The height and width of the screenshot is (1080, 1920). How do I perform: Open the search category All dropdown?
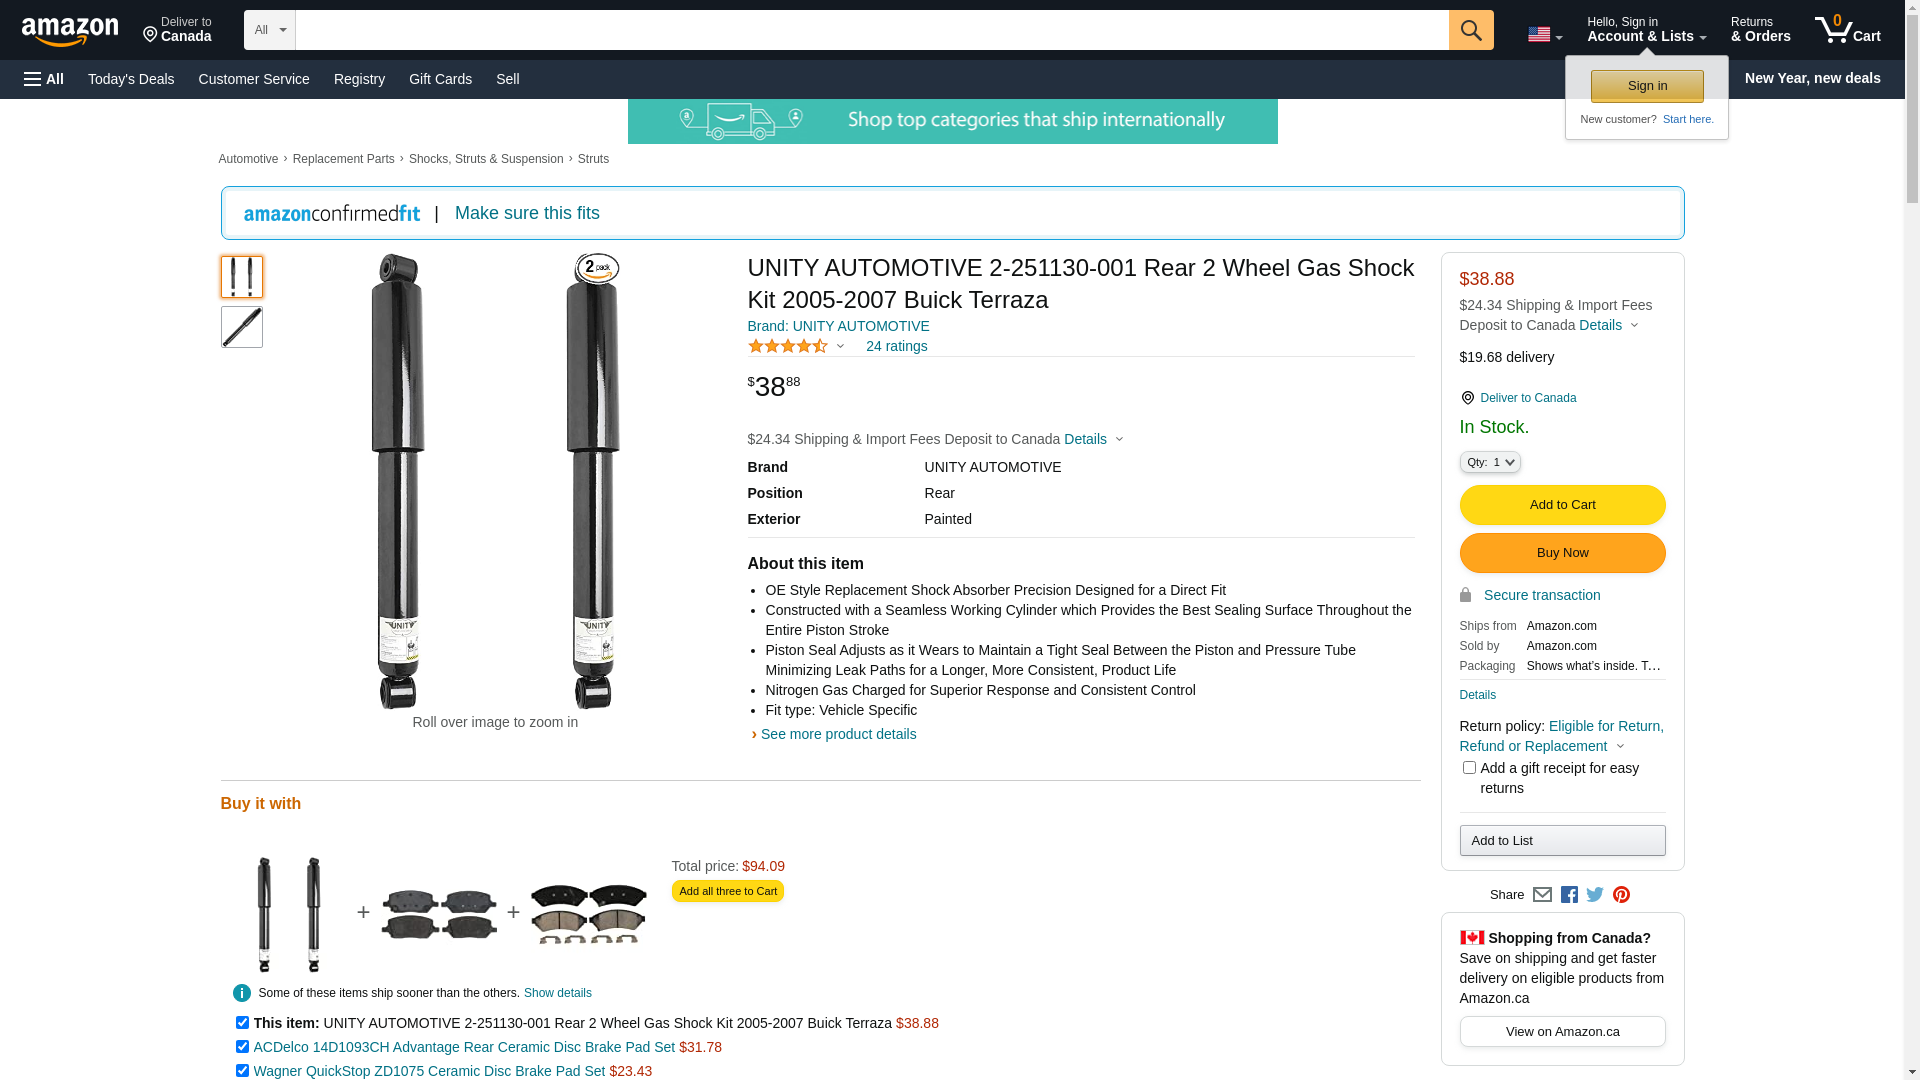pos(269,30)
